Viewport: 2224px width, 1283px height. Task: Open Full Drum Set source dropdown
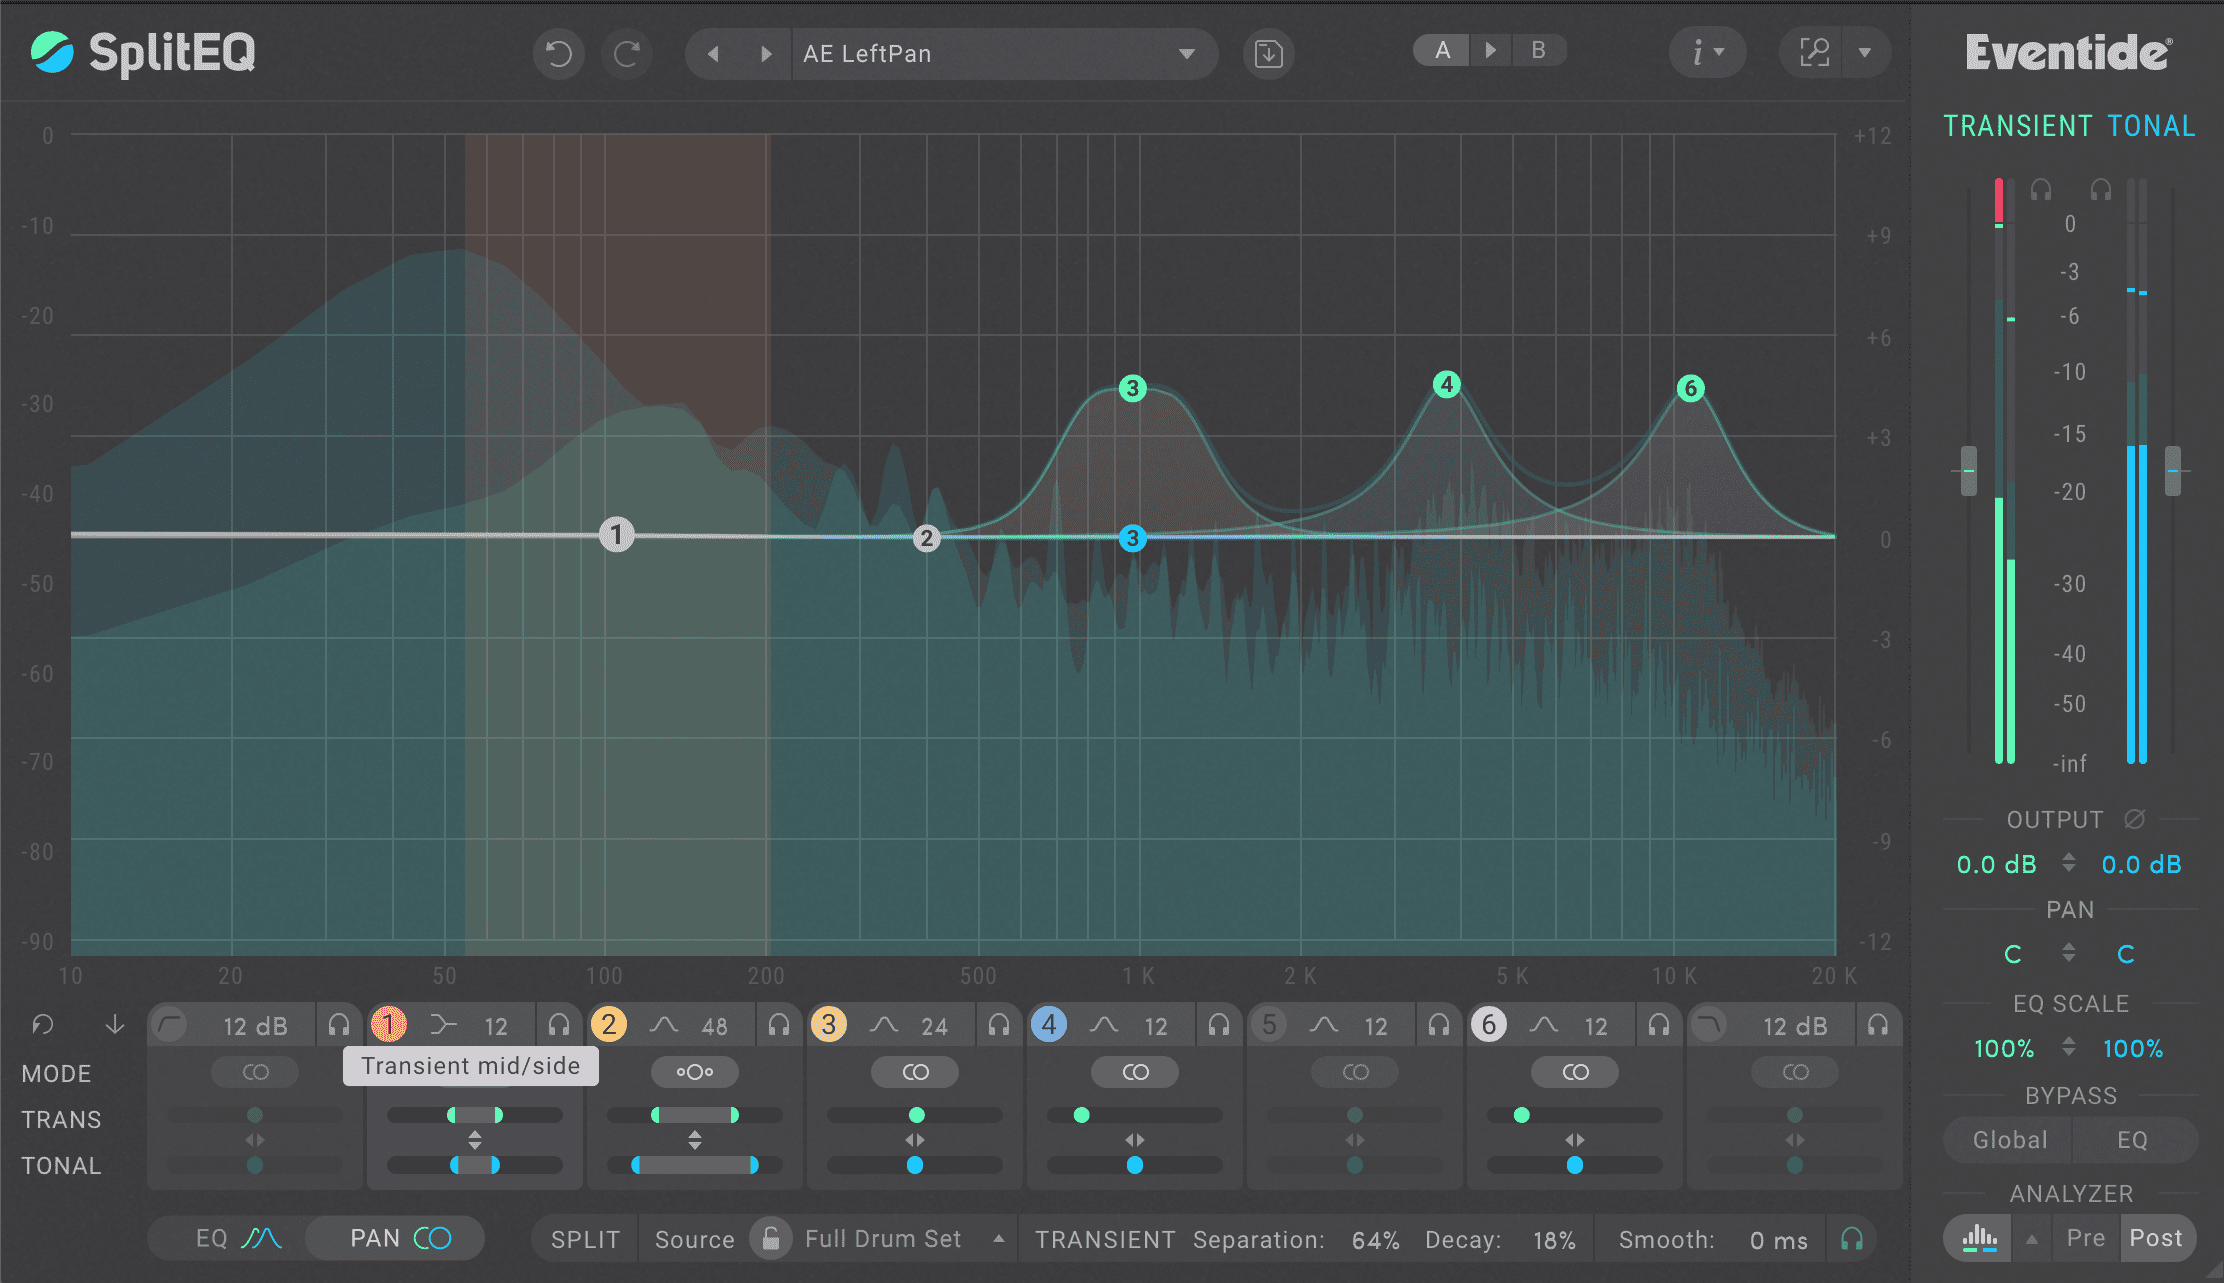pos(904,1239)
